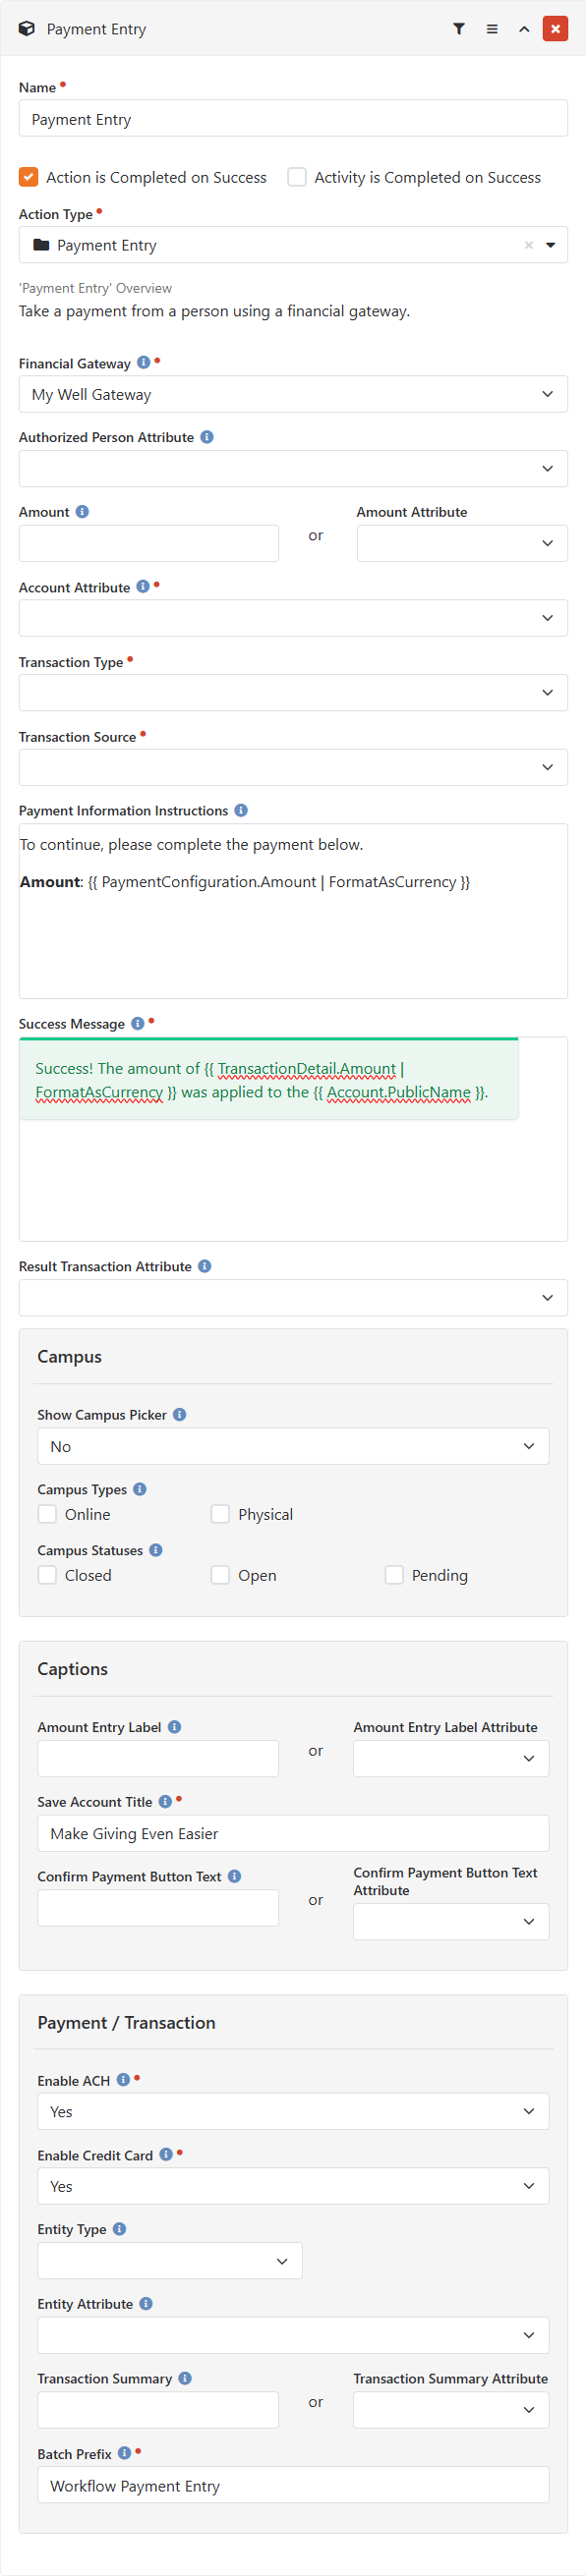Screen dimensions: 586x2576
Task: Enable Activity is Completed on Success checkbox
Action: coord(297,177)
